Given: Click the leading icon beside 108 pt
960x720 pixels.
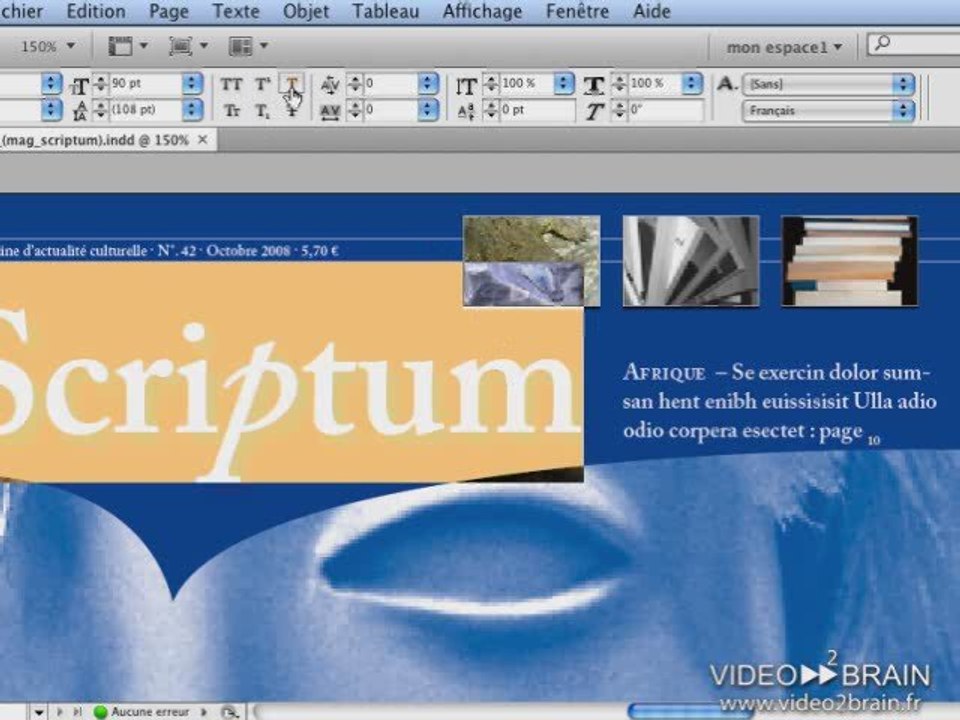Looking at the screenshot, I should click(x=80, y=111).
